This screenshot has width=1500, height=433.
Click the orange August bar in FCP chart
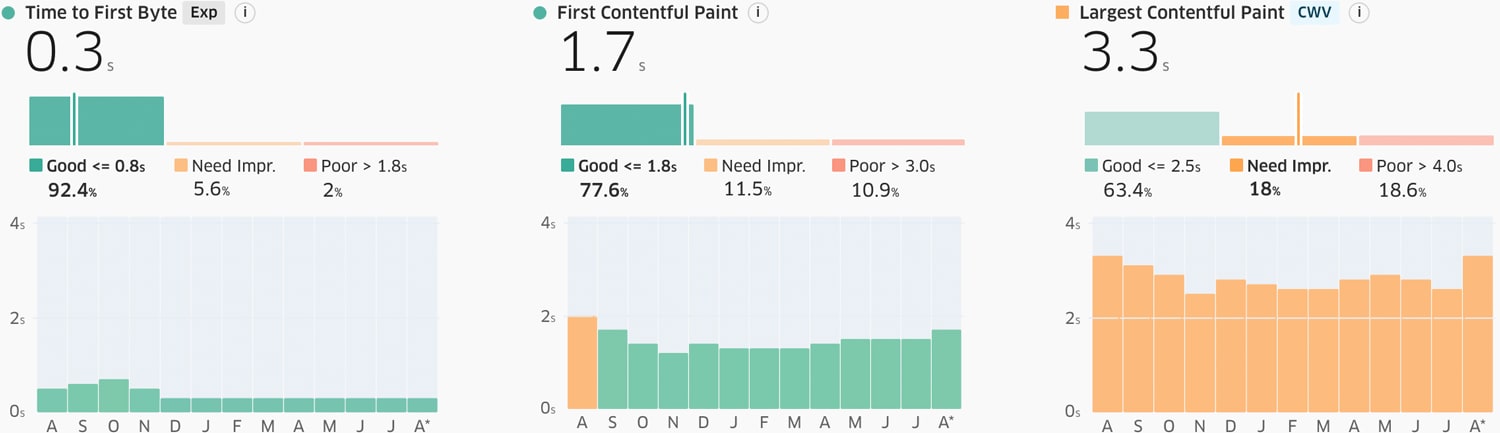tap(582, 362)
